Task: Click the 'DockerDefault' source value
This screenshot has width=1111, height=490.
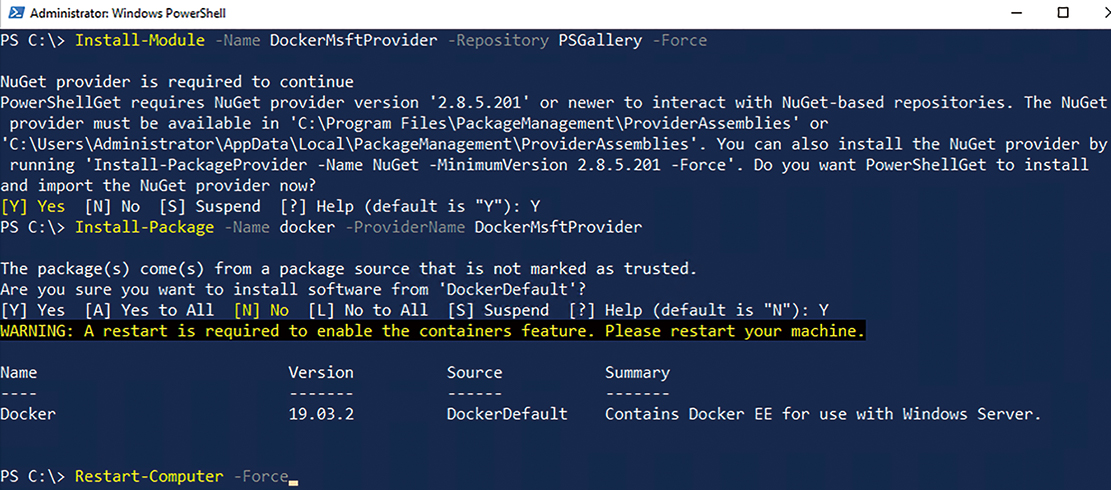Action: [507, 414]
